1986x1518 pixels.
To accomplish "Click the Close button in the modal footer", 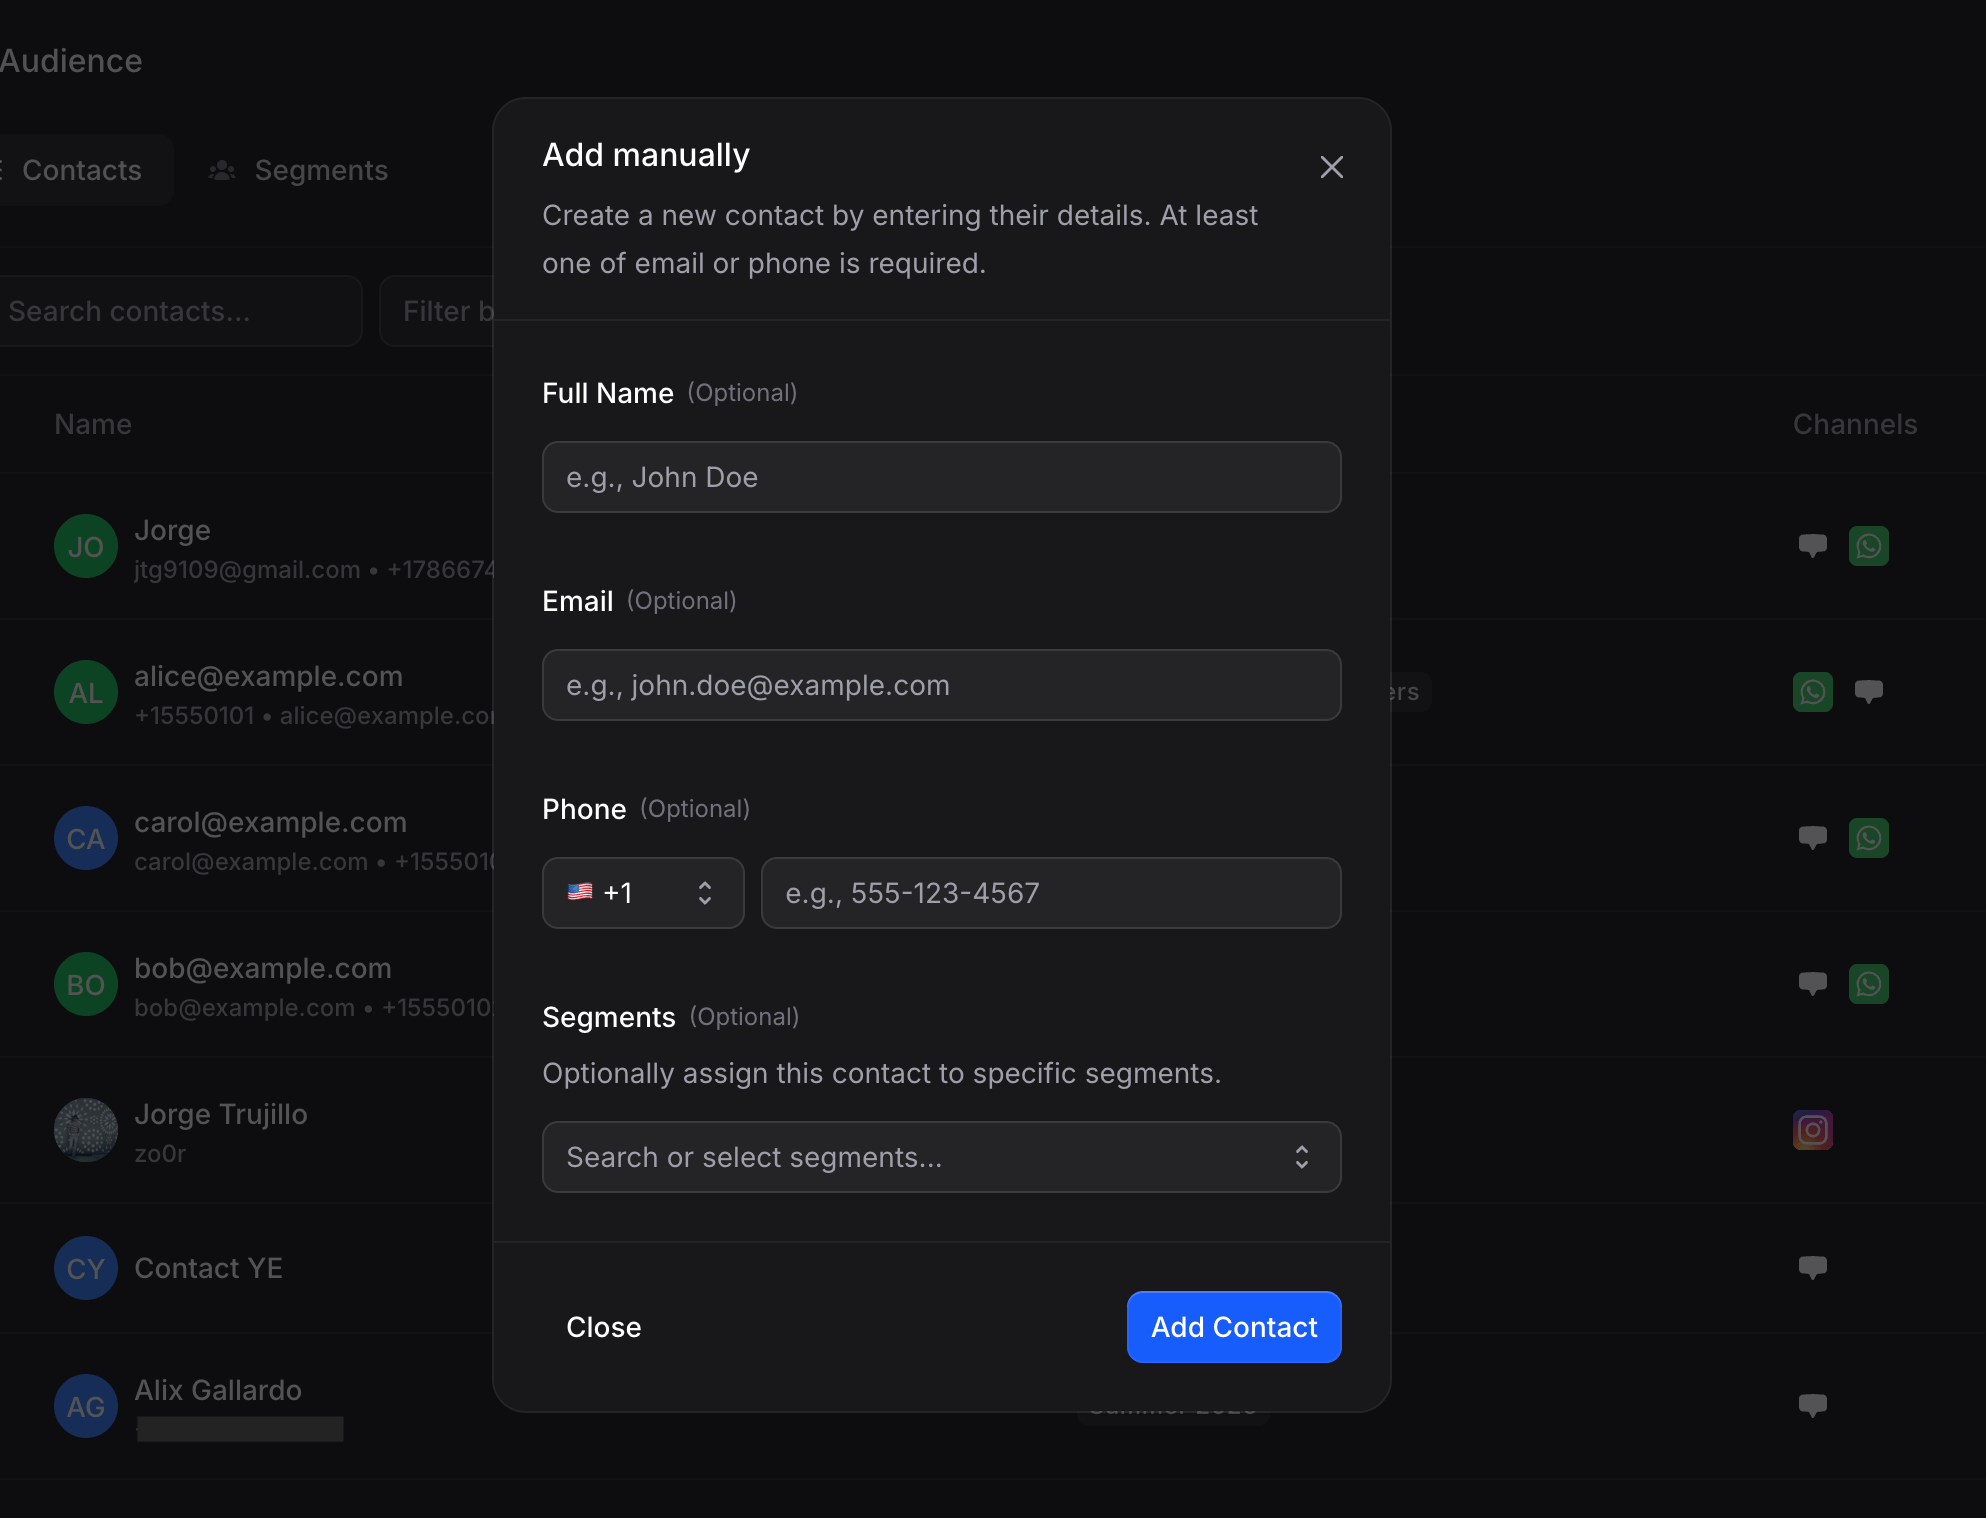I will click(603, 1327).
